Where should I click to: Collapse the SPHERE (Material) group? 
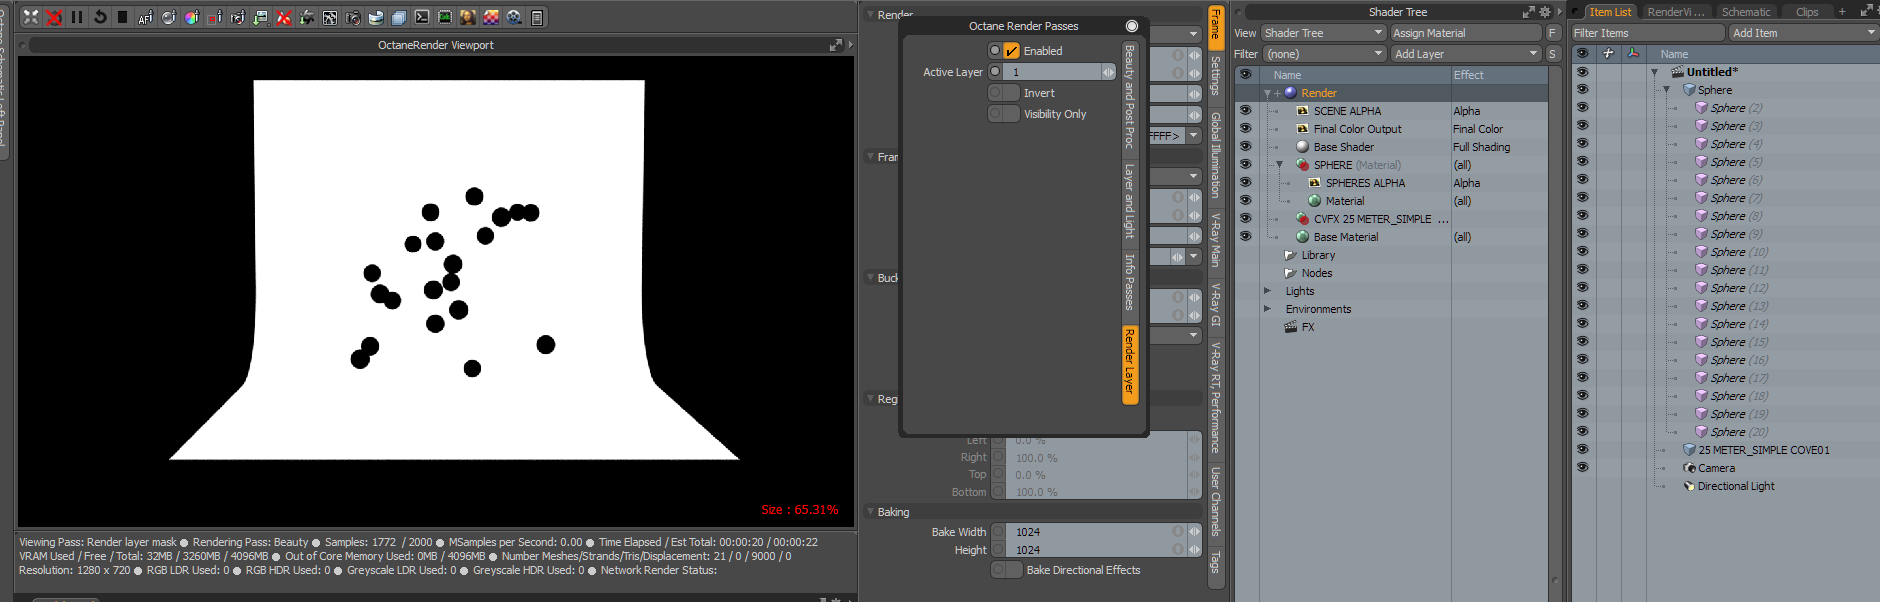pyautogui.click(x=1279, y=165)
